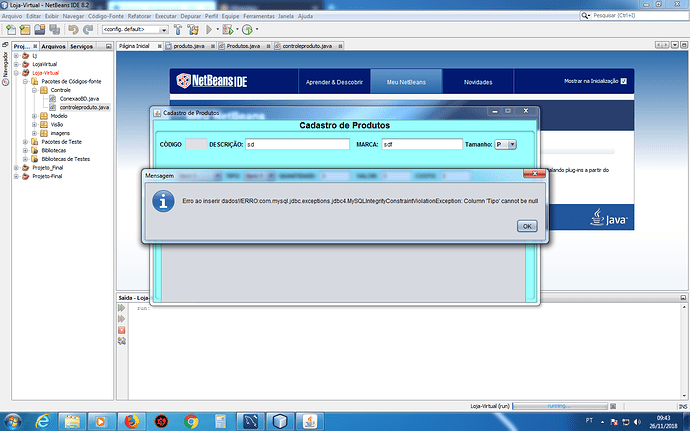The height and width of the screenshot is (431, 690).
Task: Switch to the controleproduto.java editor tab
Action: click(x=307, y=46)
